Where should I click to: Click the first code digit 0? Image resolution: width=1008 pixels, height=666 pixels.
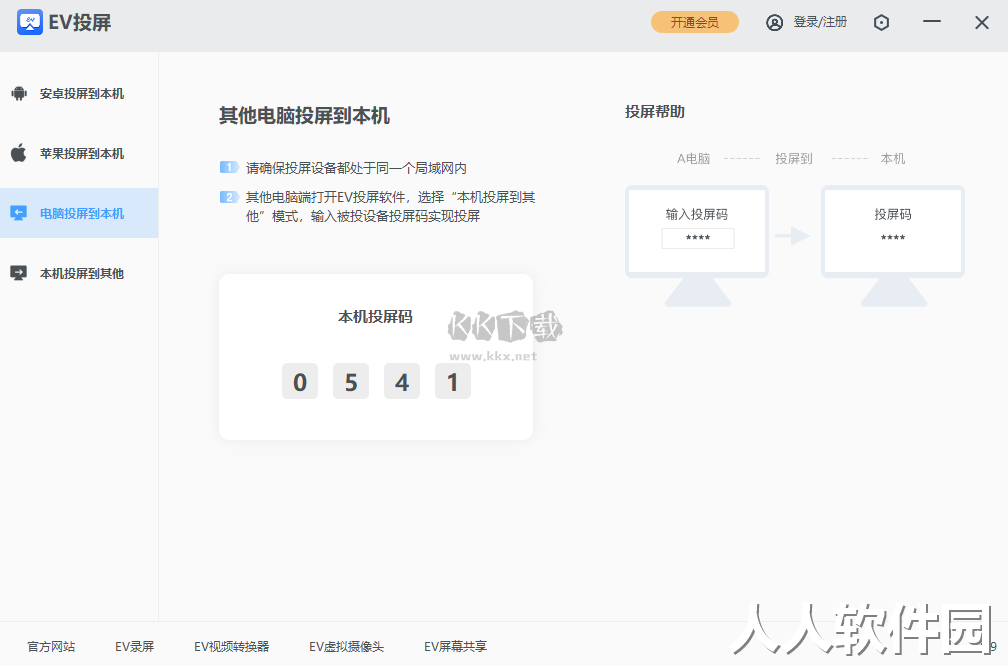click(x=300, y=381)
